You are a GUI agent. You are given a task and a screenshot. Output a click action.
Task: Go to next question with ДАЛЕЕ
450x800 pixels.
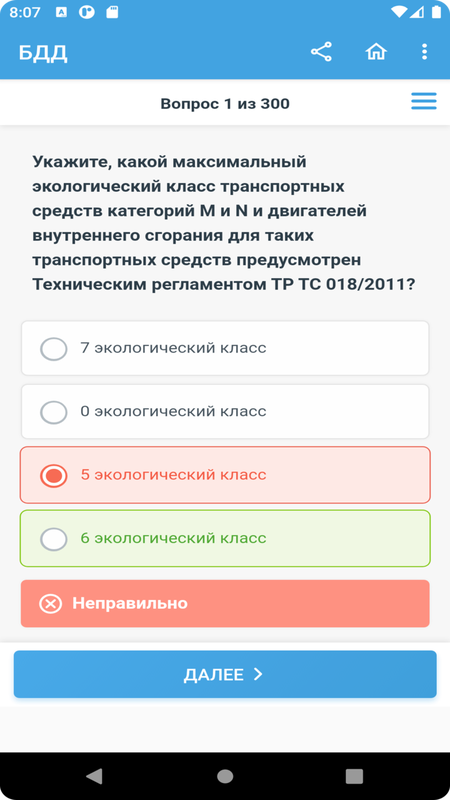225,674
